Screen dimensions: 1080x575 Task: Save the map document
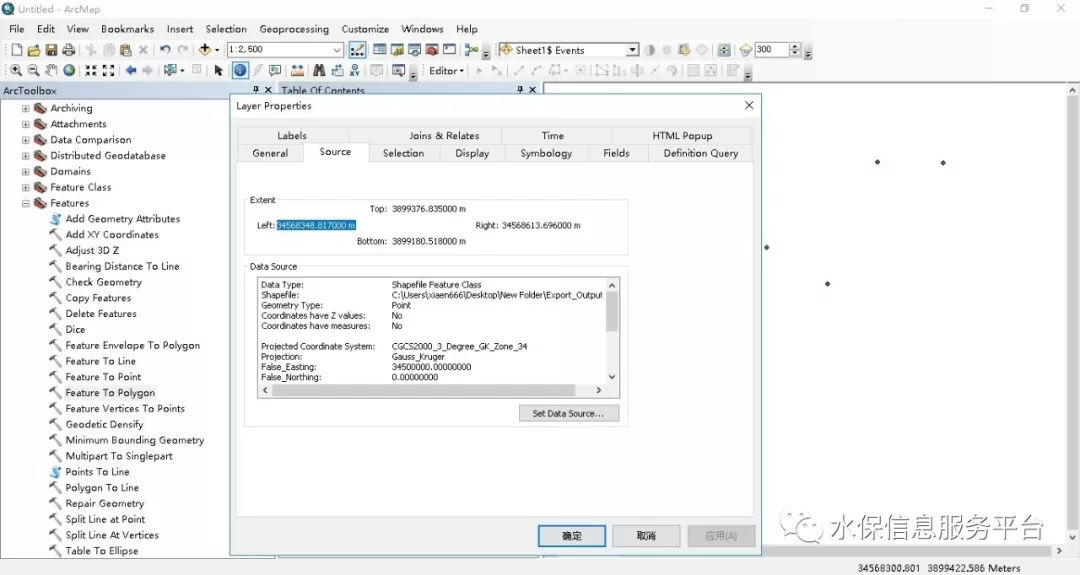[51, 50]
